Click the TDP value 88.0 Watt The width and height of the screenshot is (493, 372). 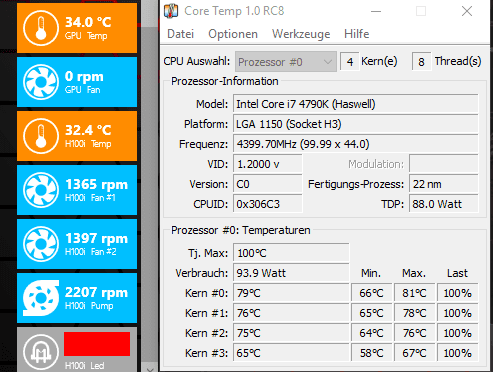click(x=444, y=204)
